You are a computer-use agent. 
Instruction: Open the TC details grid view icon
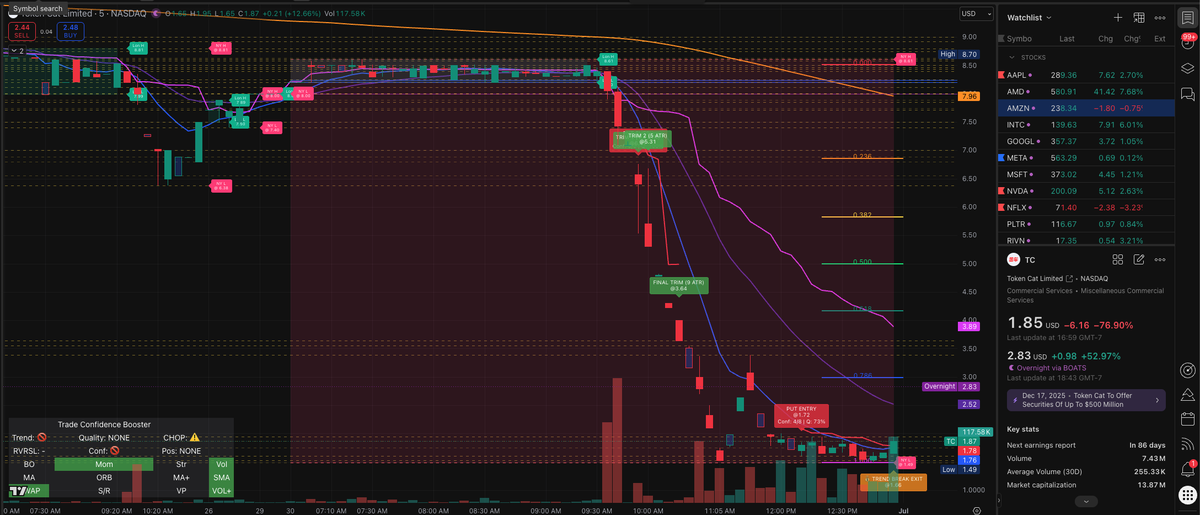coord(1118,260)
